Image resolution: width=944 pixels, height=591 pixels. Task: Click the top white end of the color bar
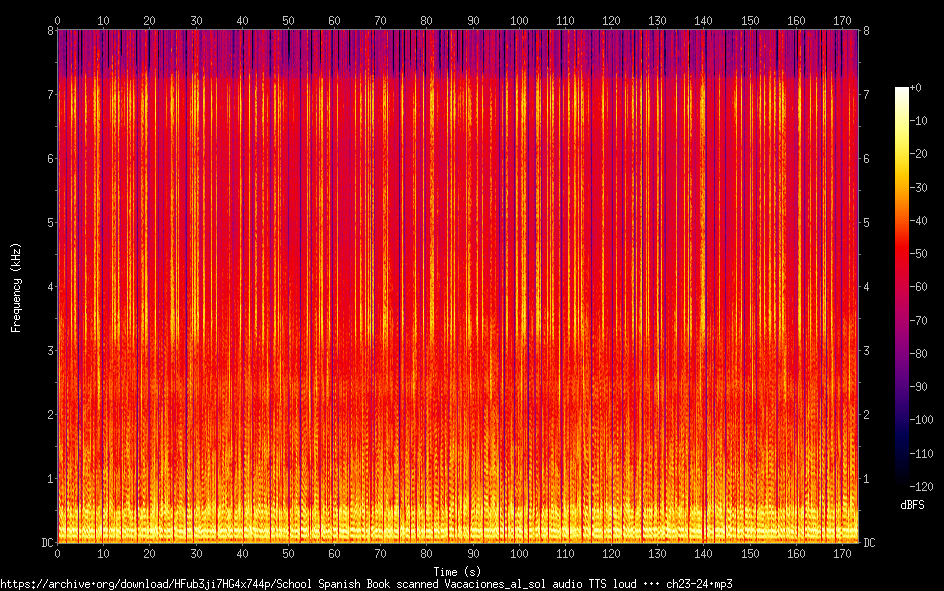(901, 90)
